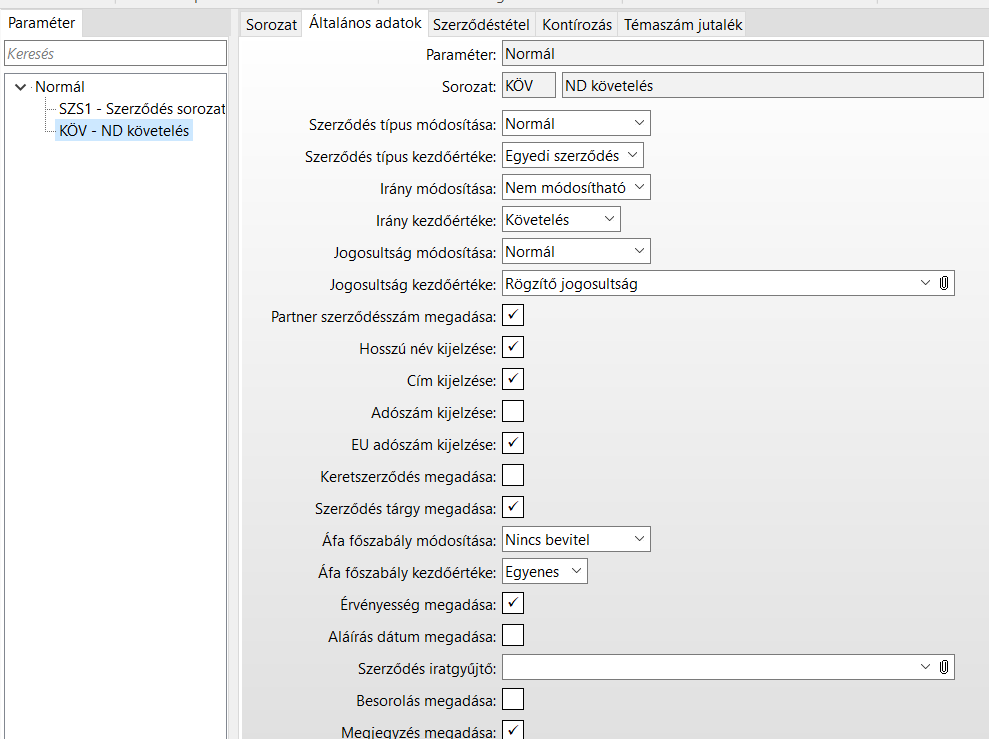
Task: Open Szerződés típus módosítása dropdown
Action: tap(576, 124)
